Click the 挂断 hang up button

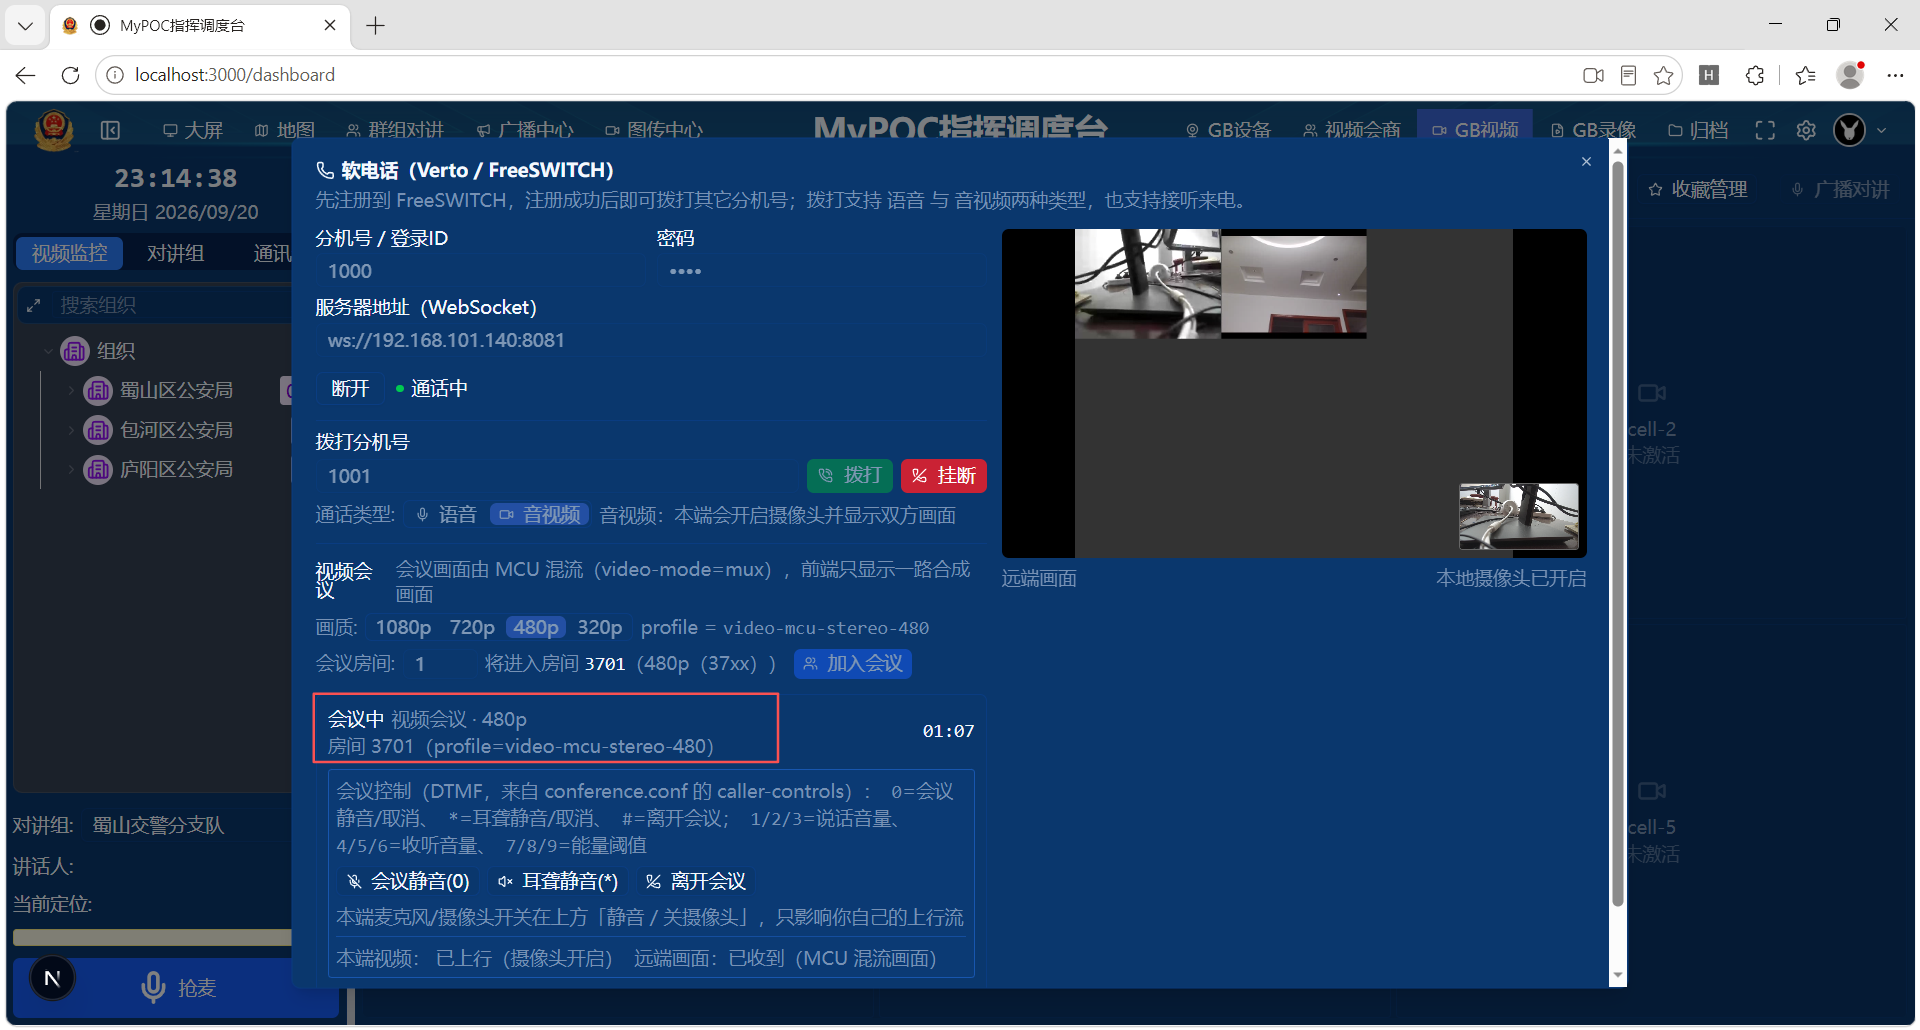click(x=944, y=476)
